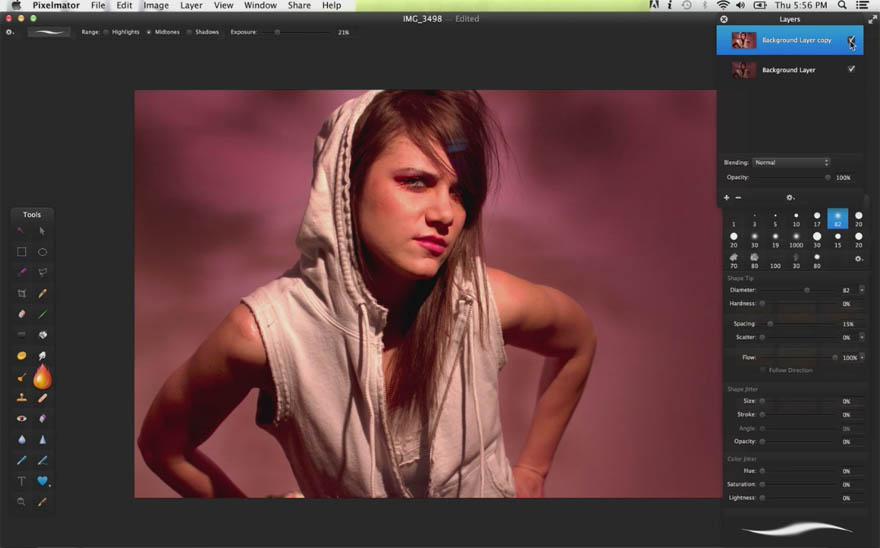Select the Healing bandage tool

click(x=42, y=398)
